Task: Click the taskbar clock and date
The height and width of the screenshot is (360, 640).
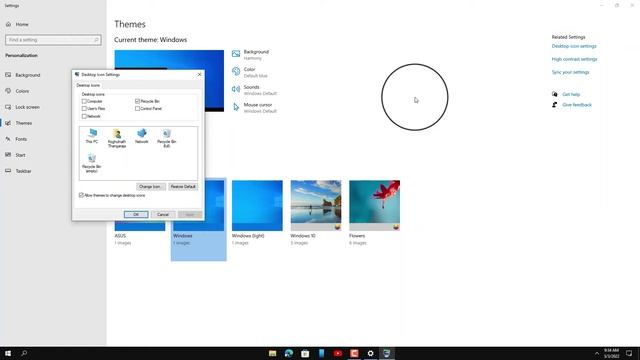Action: point(611,353)
